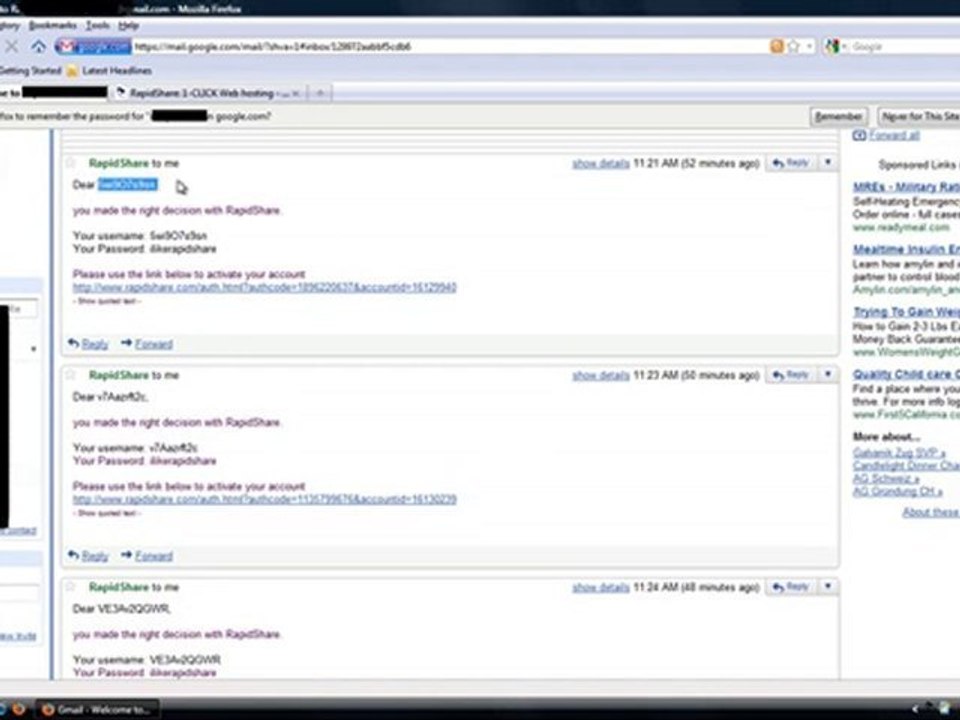Click the Gmail taskbar window button

point(98,710)
